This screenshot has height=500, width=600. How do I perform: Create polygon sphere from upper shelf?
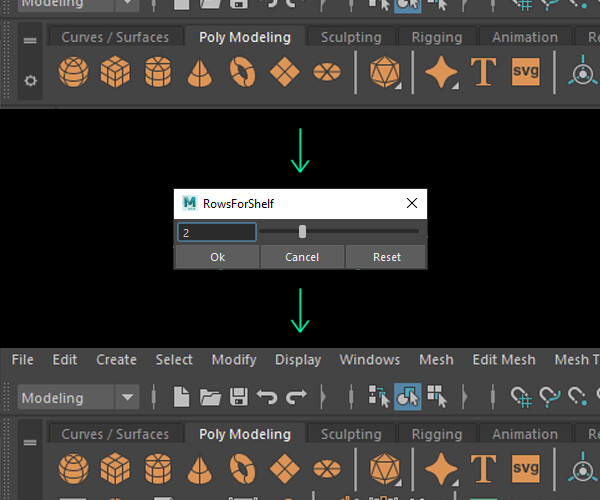73,72
